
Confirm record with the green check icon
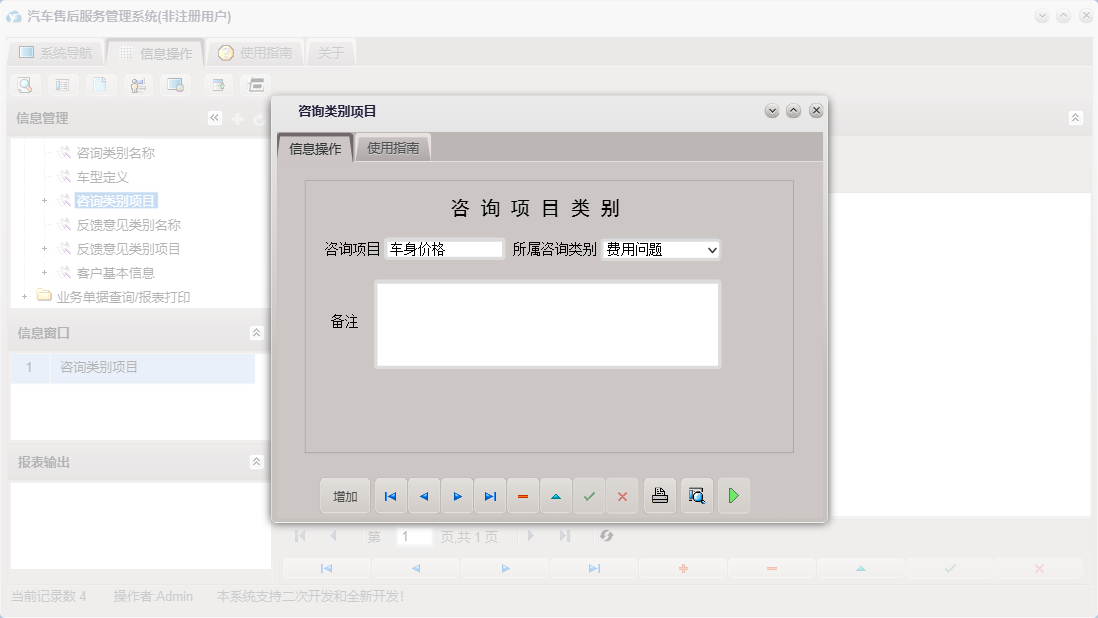589,495
